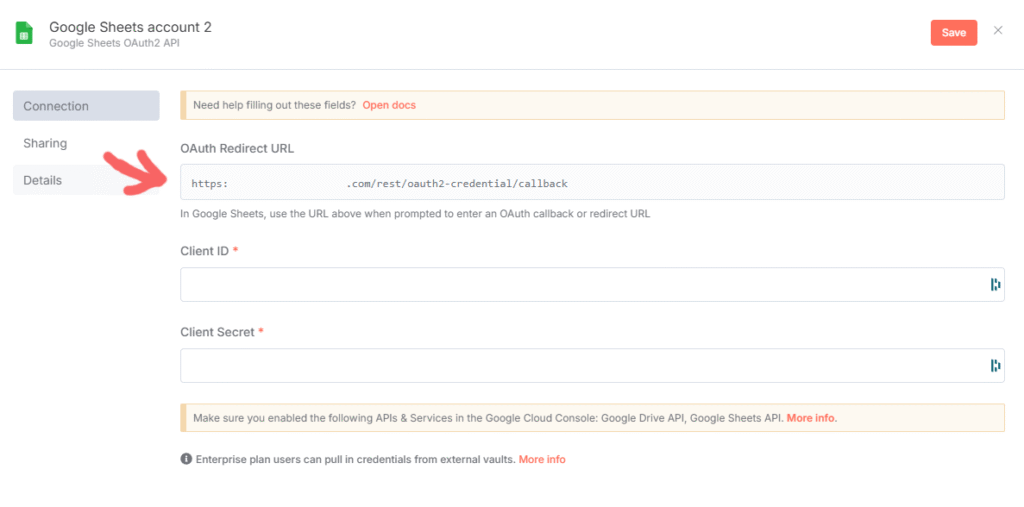Click the credential name Google Sheets account 2
This screenshot has width=1024, height=507.
tap(131, 27)
